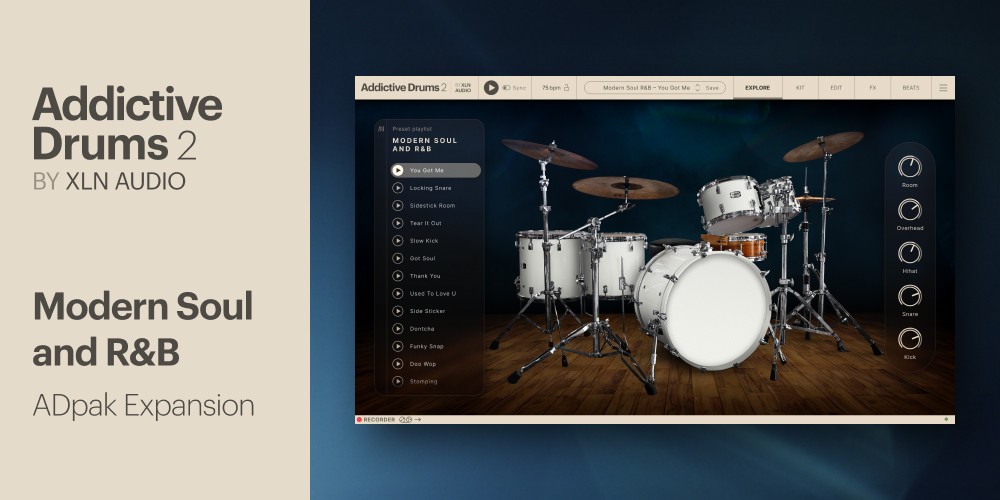Audition the Funky Snap preset play icon

(398, 346)
